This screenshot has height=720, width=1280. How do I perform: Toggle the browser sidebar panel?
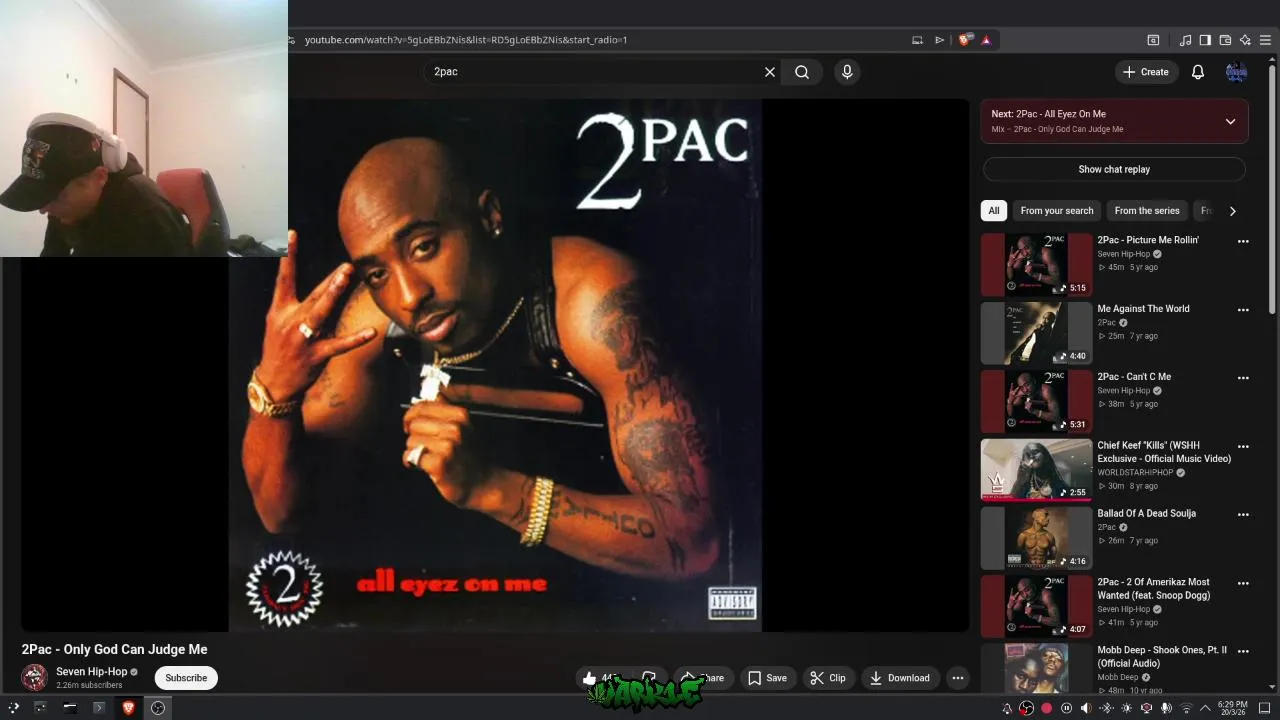1205,40
